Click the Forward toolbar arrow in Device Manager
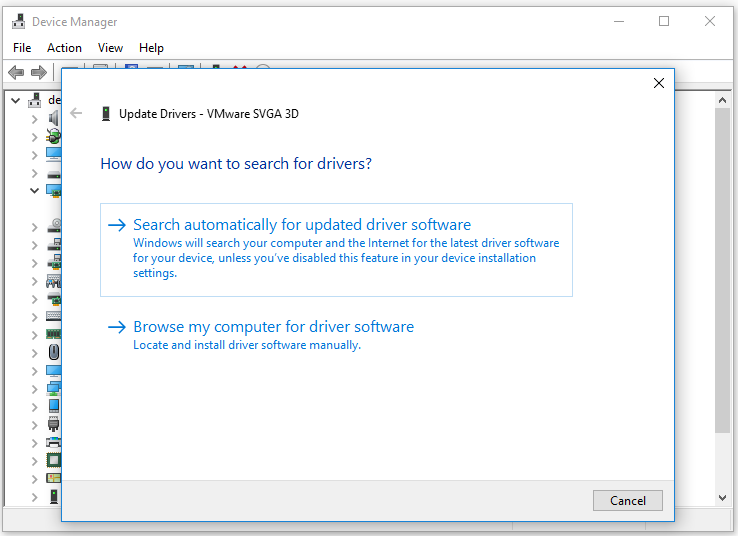This screenshot has height=536, width=738. [39, 72]
